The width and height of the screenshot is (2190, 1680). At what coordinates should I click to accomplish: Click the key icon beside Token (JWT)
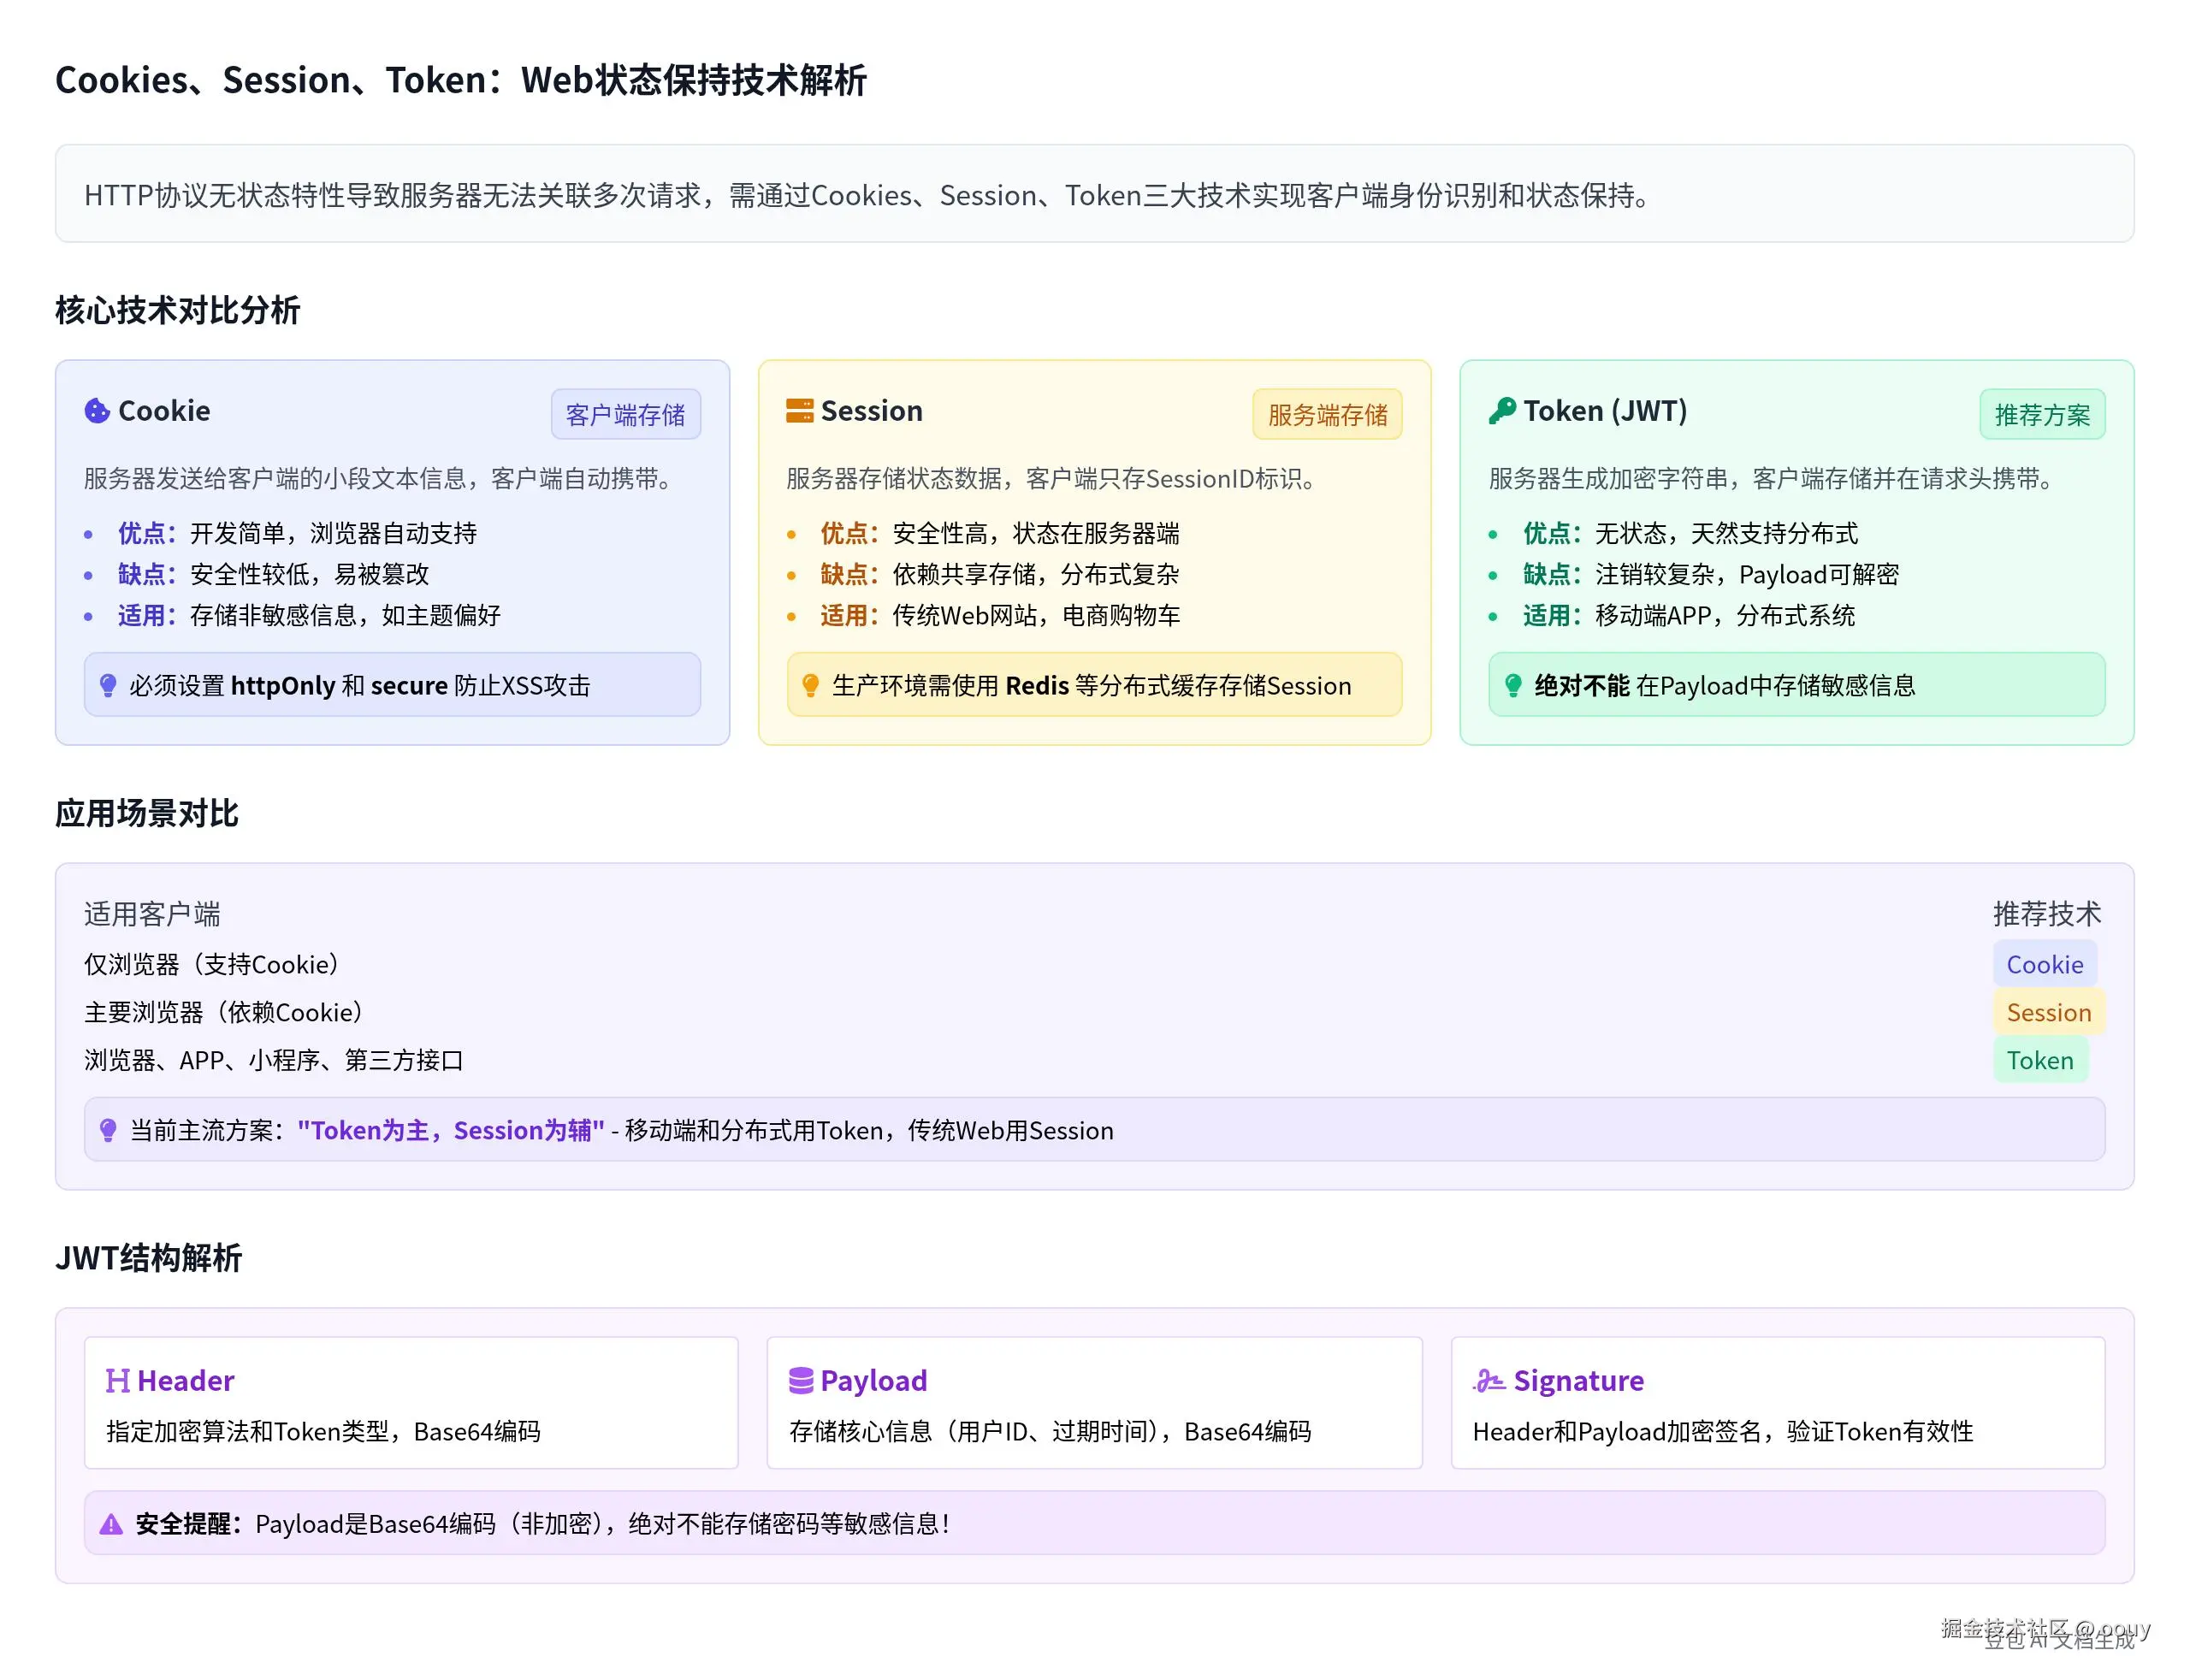click(1502, 411)
